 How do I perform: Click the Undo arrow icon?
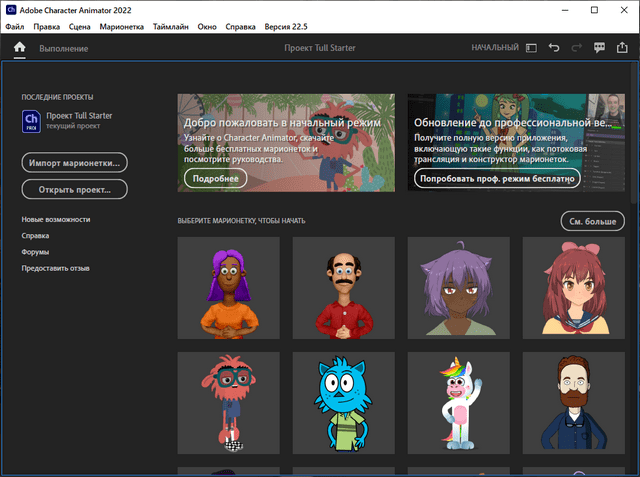pos(554,47)
